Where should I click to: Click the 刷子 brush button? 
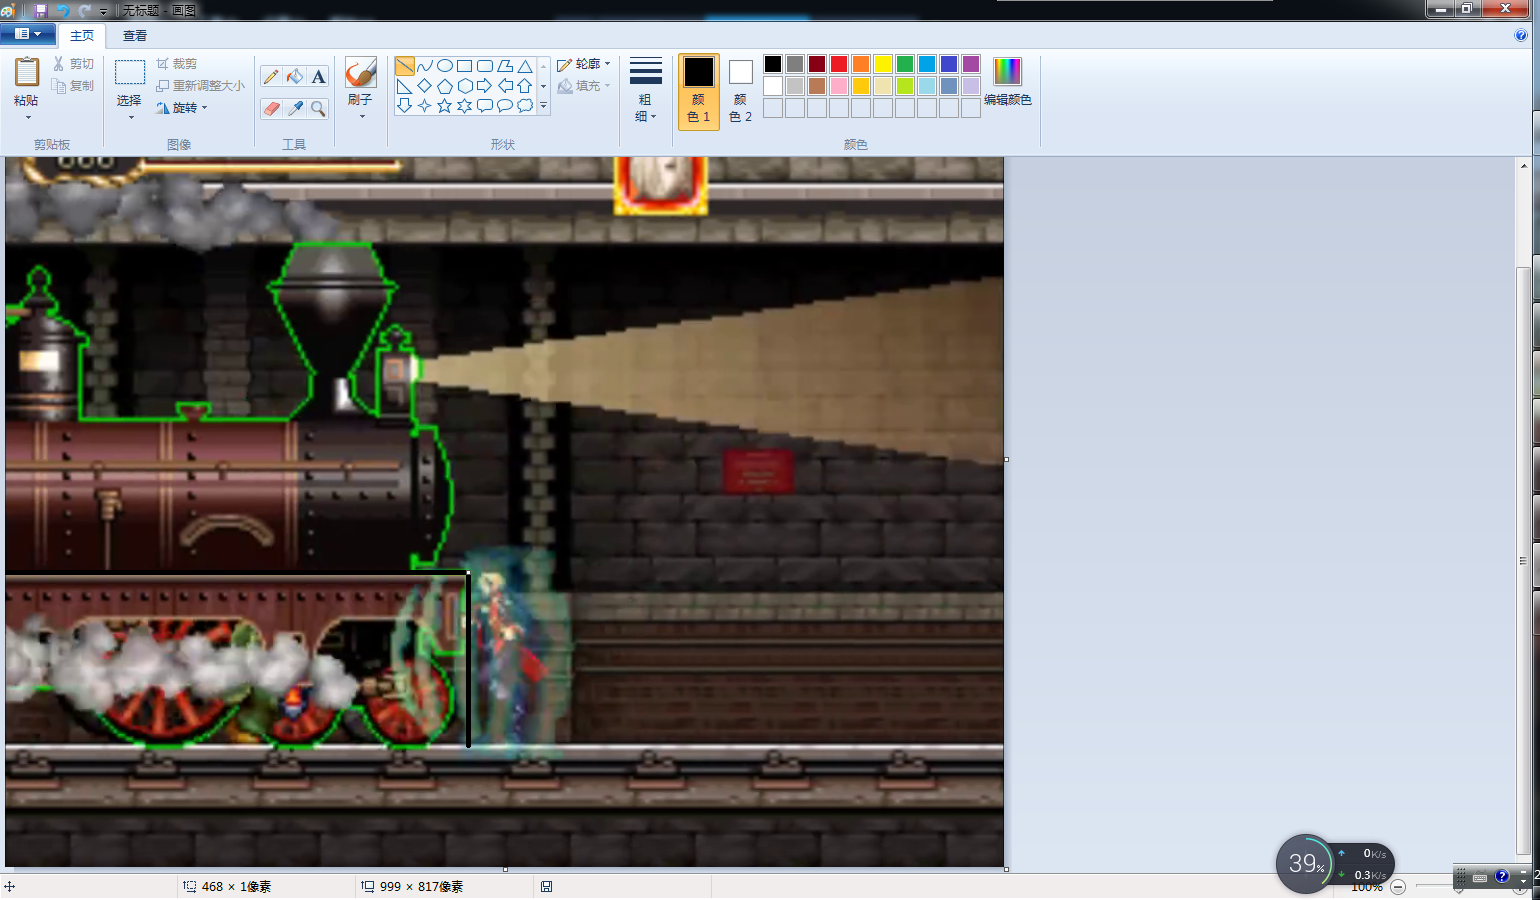click(x=361, y=82)
